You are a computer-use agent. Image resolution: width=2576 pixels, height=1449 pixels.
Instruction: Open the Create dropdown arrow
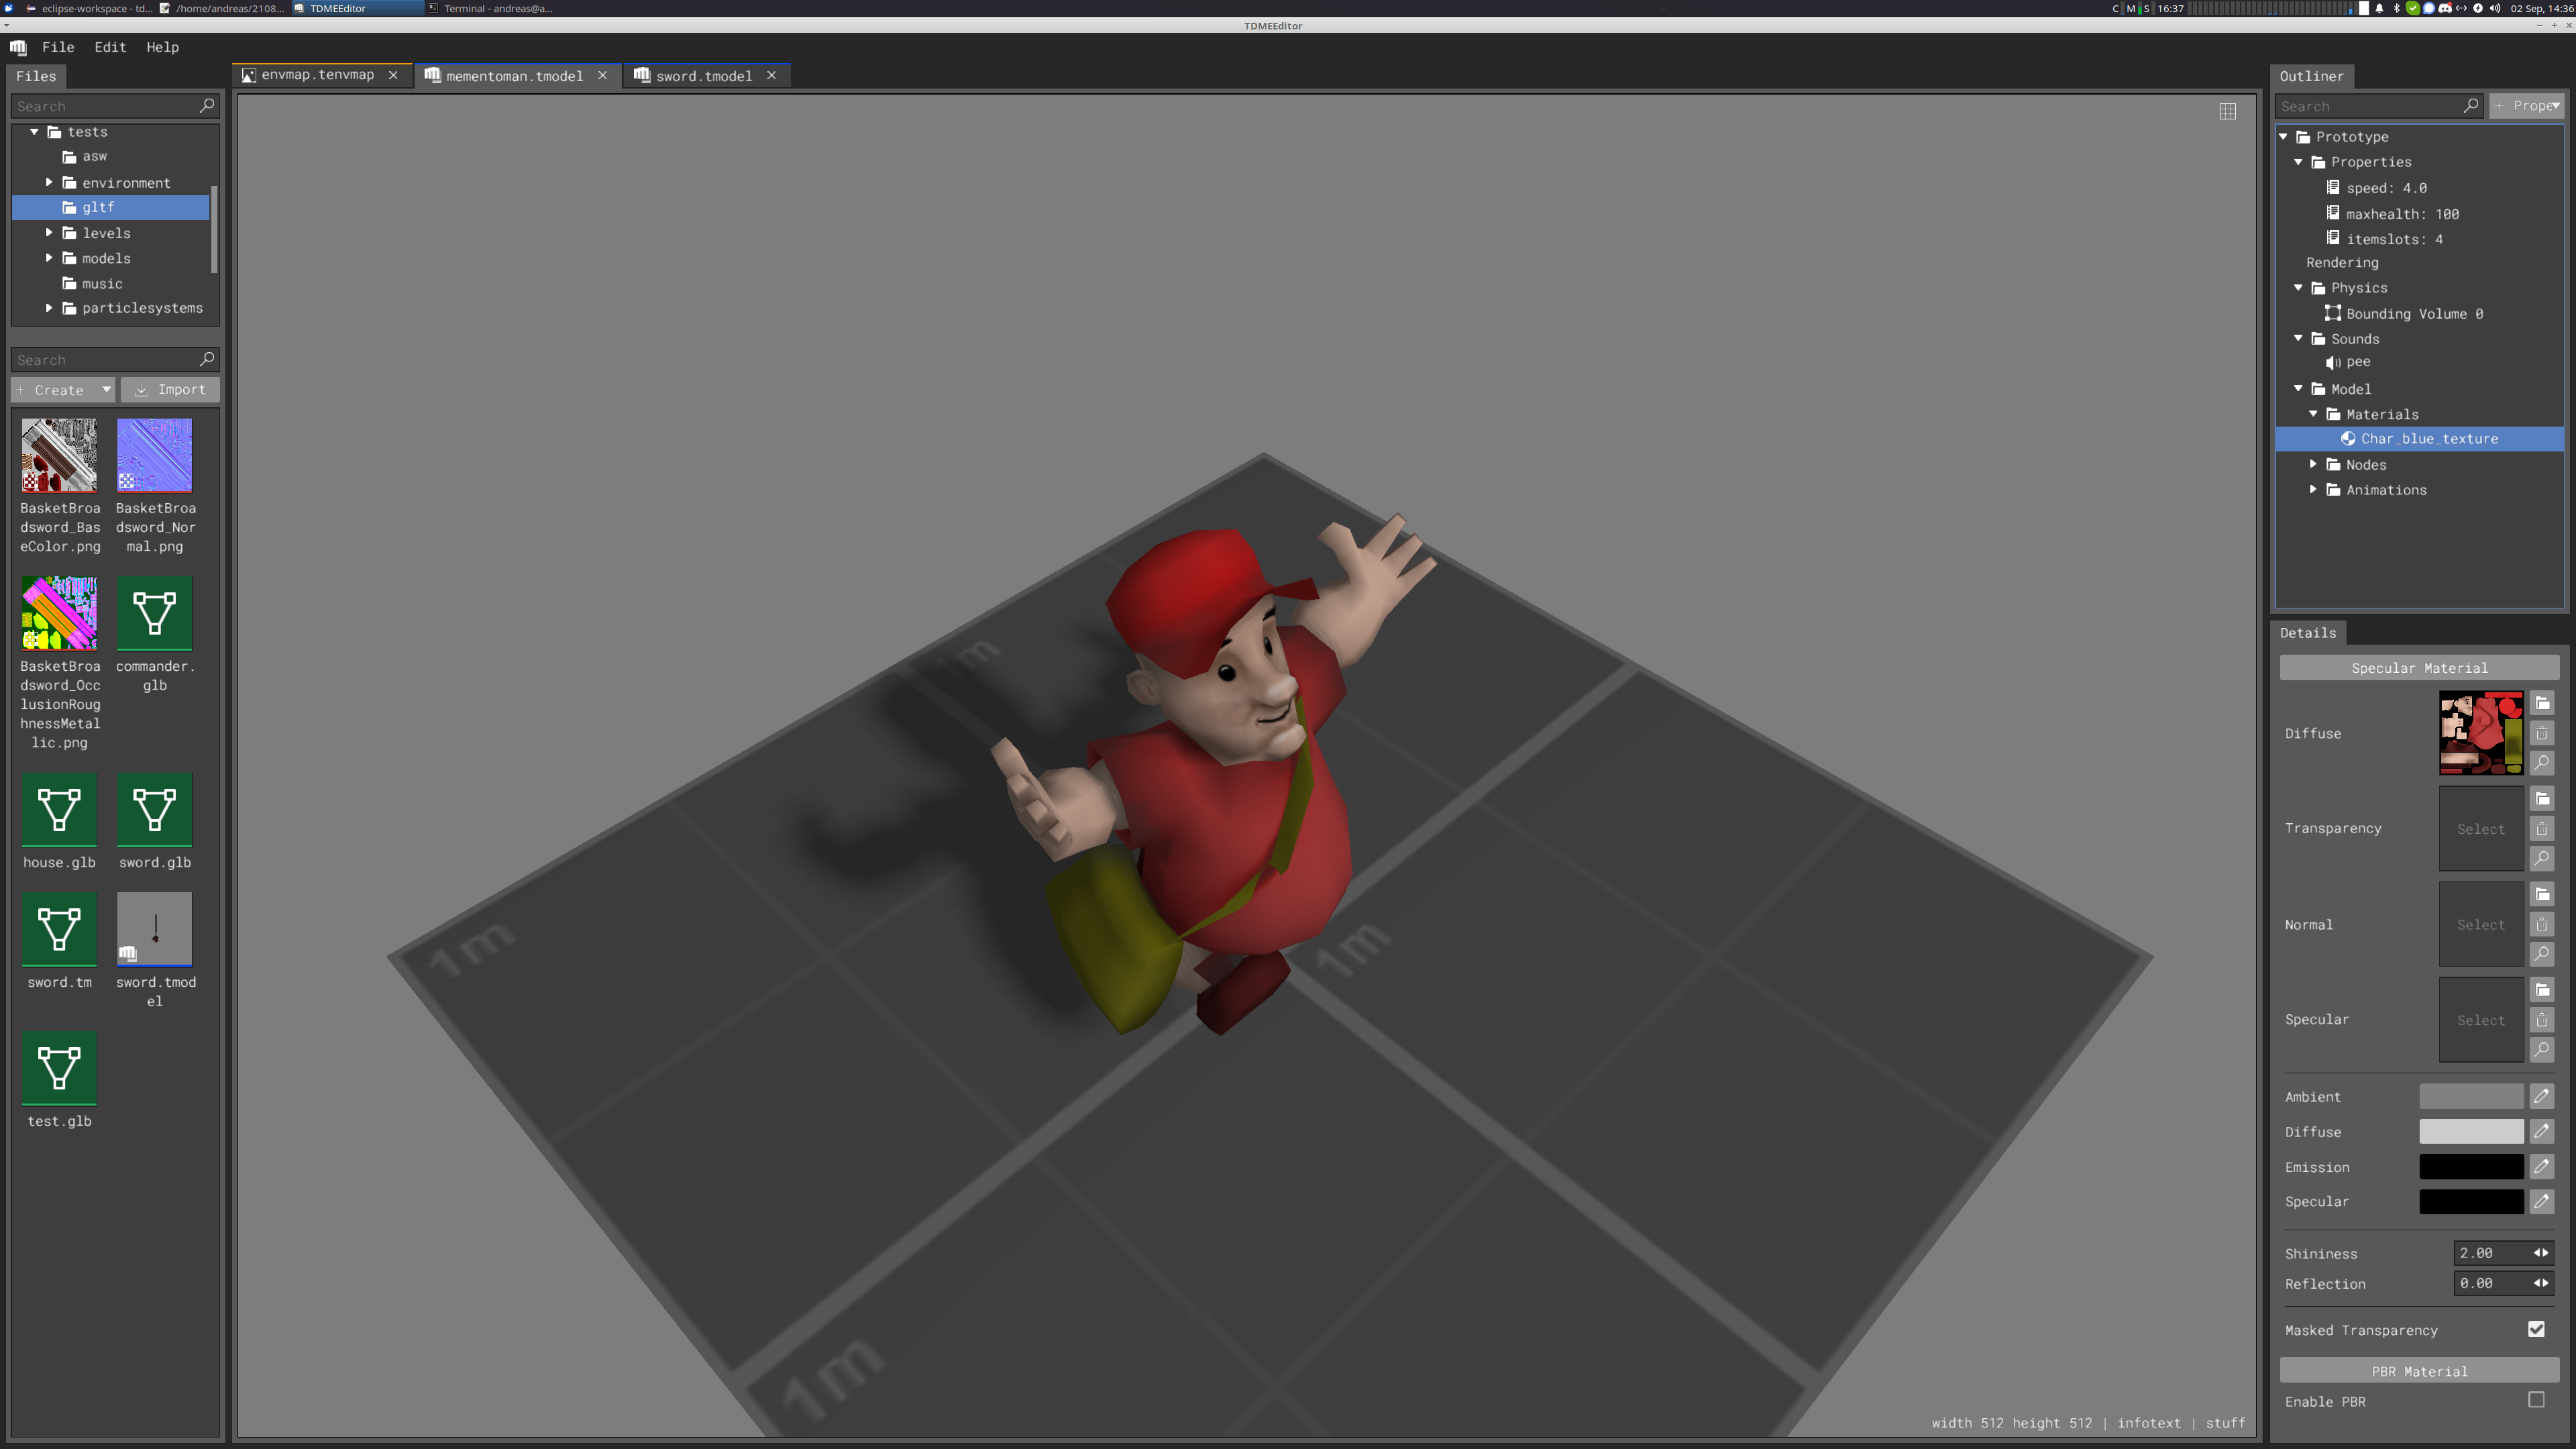[106, 389]
